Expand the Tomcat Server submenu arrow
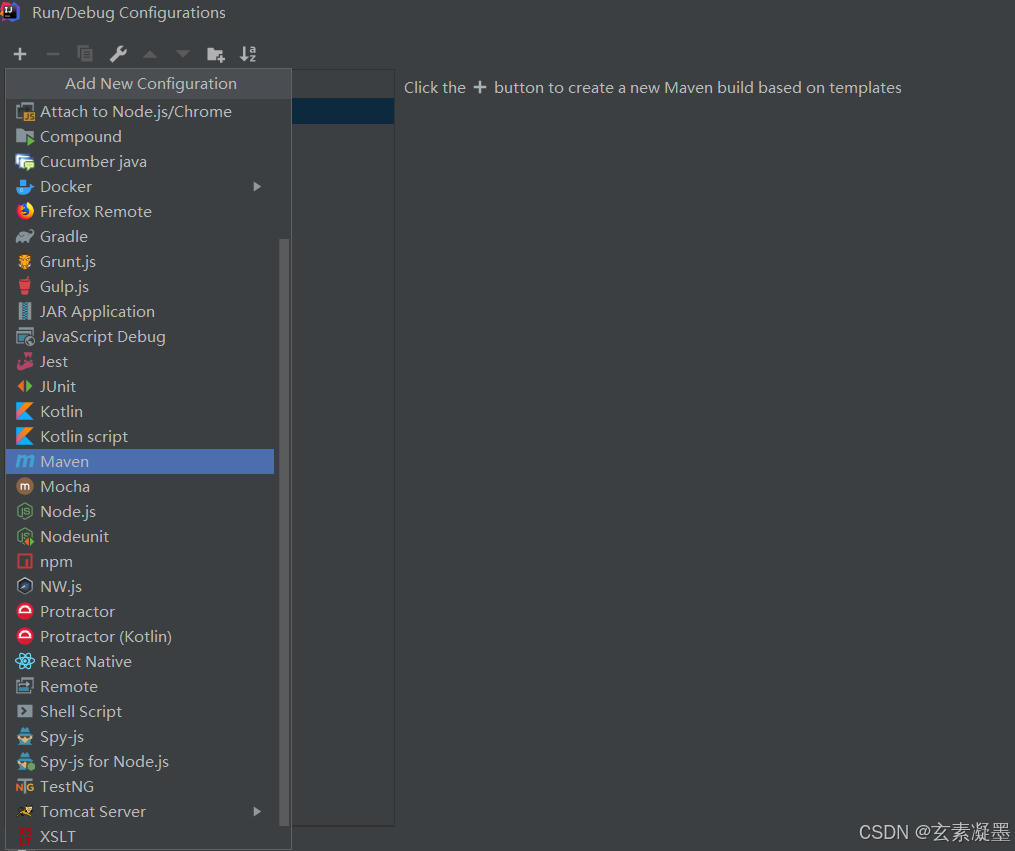Viewport: 1015px width, 851px height. [257, 812]
